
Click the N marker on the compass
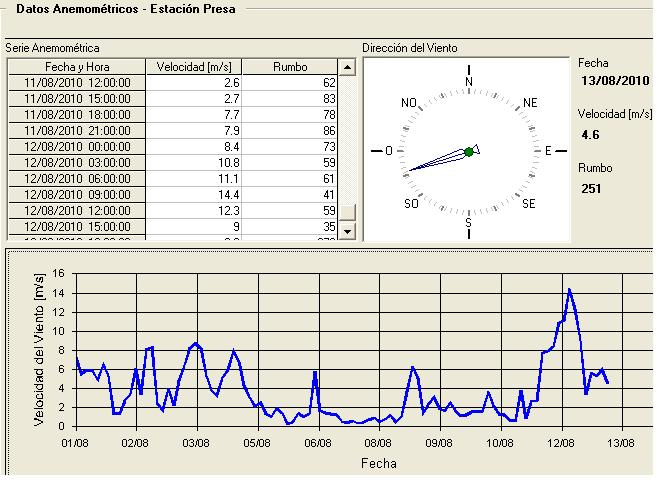point(469,81)
